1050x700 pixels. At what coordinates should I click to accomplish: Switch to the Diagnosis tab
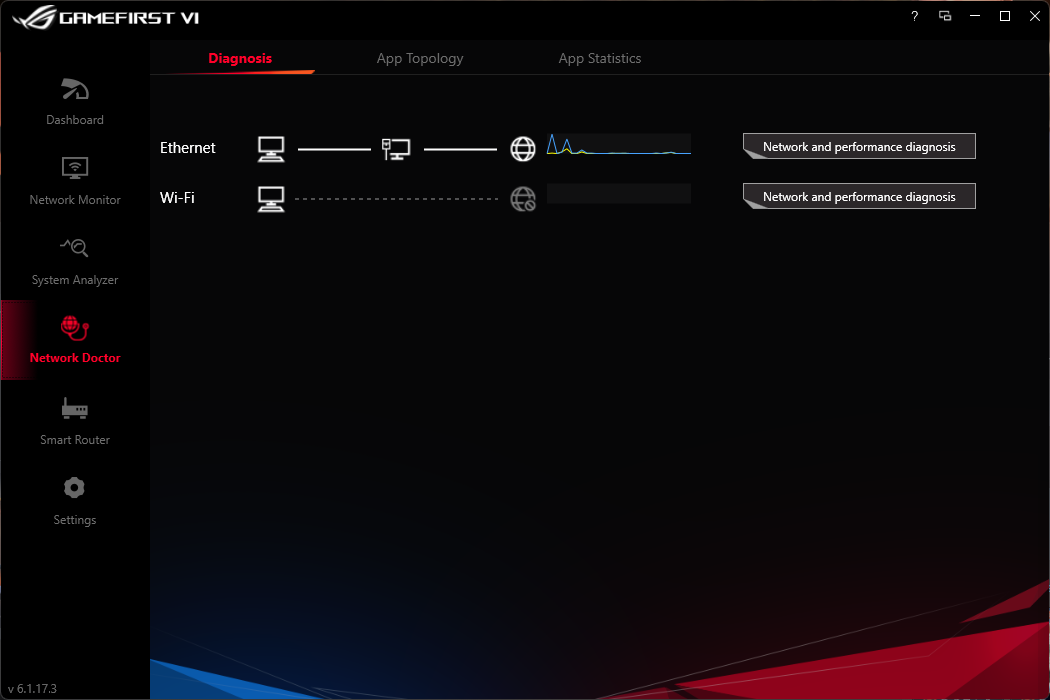[x=240, y=58]
